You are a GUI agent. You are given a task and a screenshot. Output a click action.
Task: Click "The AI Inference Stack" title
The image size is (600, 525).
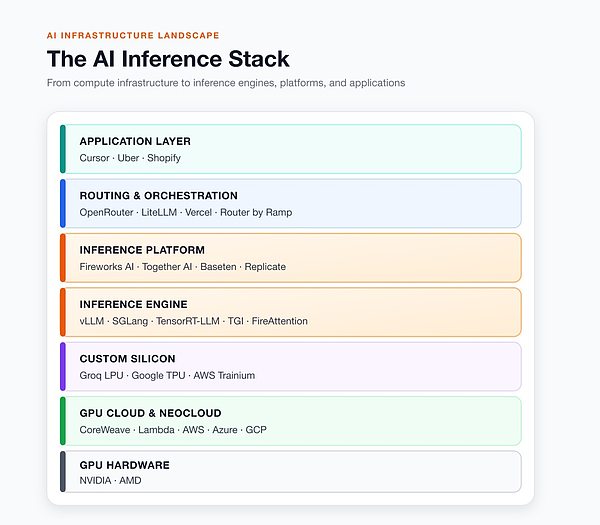[x=168, y=59]
